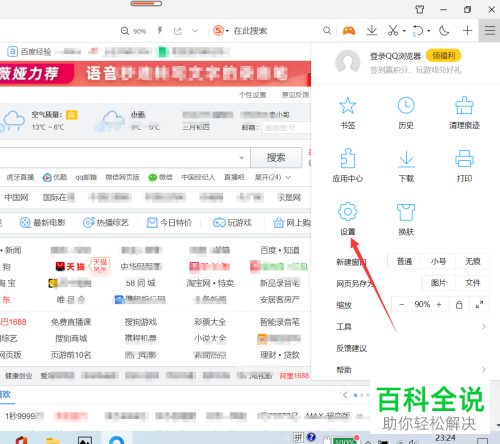Click the toolbar download arrow icon
Screen dimensions: 500x444
[372, 31]
